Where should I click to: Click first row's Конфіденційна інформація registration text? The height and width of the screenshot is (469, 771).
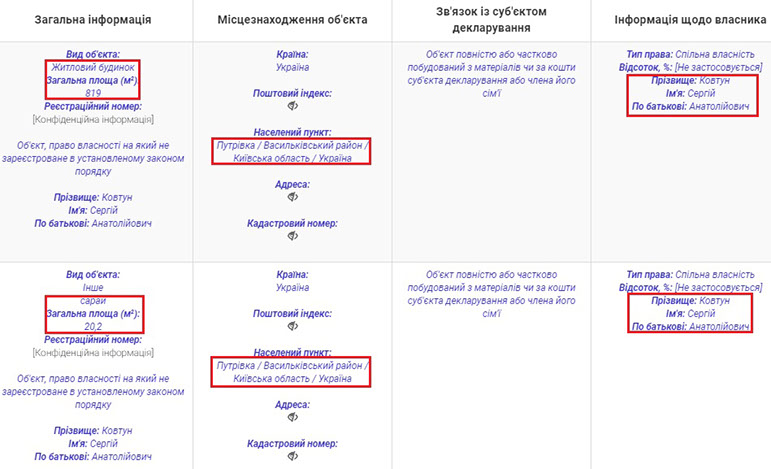coord(93,119)
